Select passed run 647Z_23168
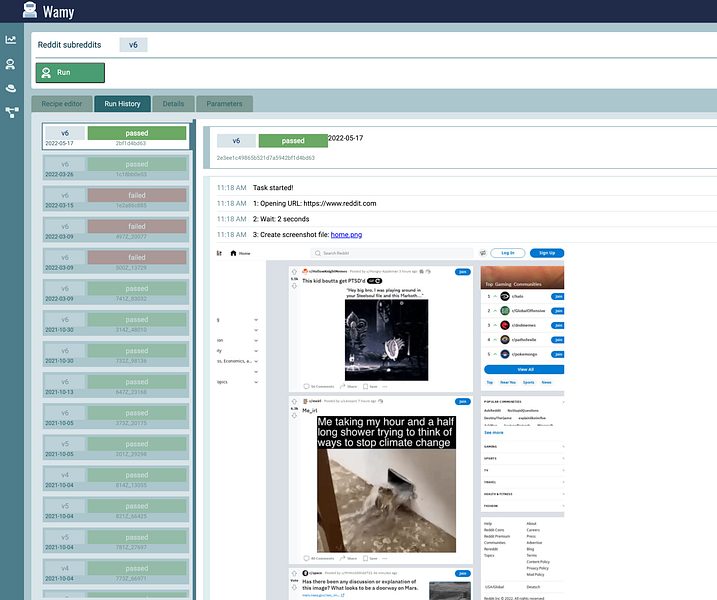 coord(116,385)
